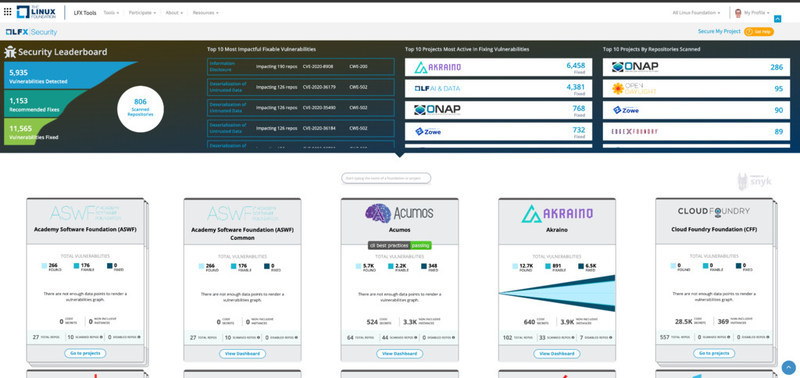The height and width of the screenshot is (378, 800).
Task: Click the Akraino card logo
Action: [557, 214]
